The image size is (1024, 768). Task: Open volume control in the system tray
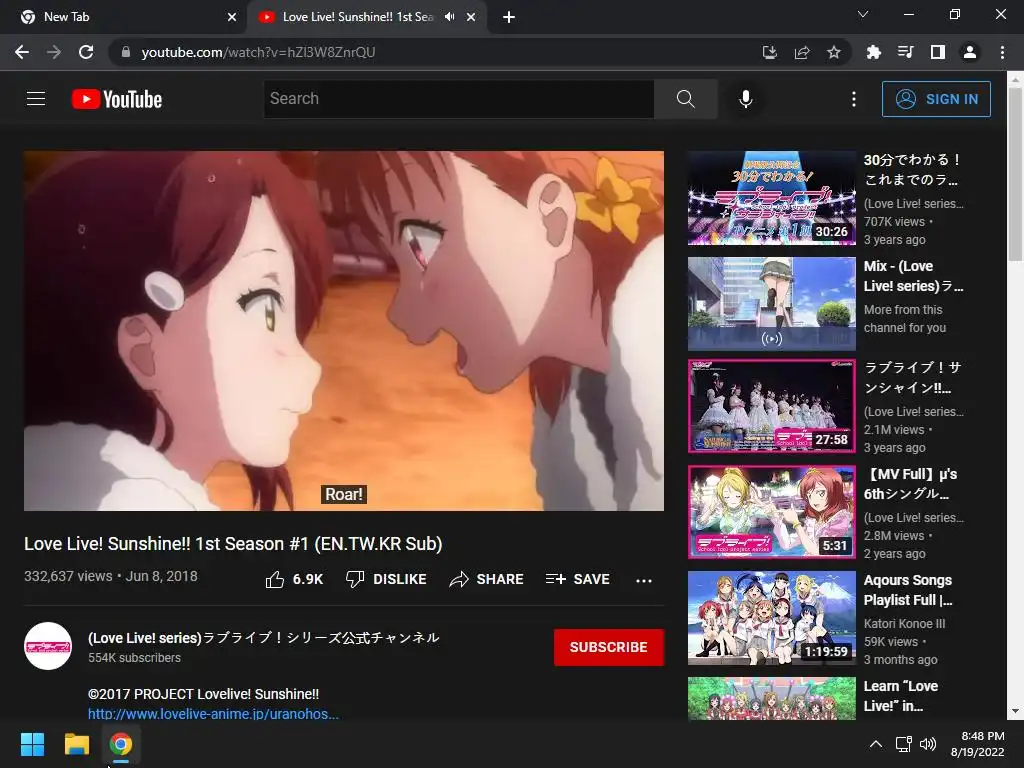click(x=927, y=744)
